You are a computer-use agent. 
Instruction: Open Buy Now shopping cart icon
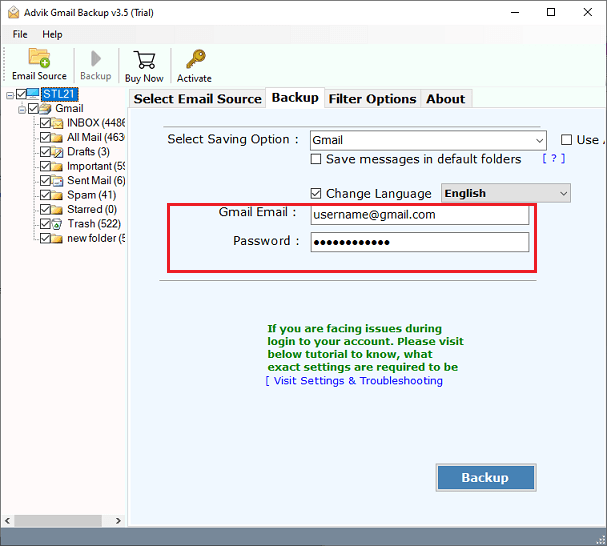coord(144,60)
